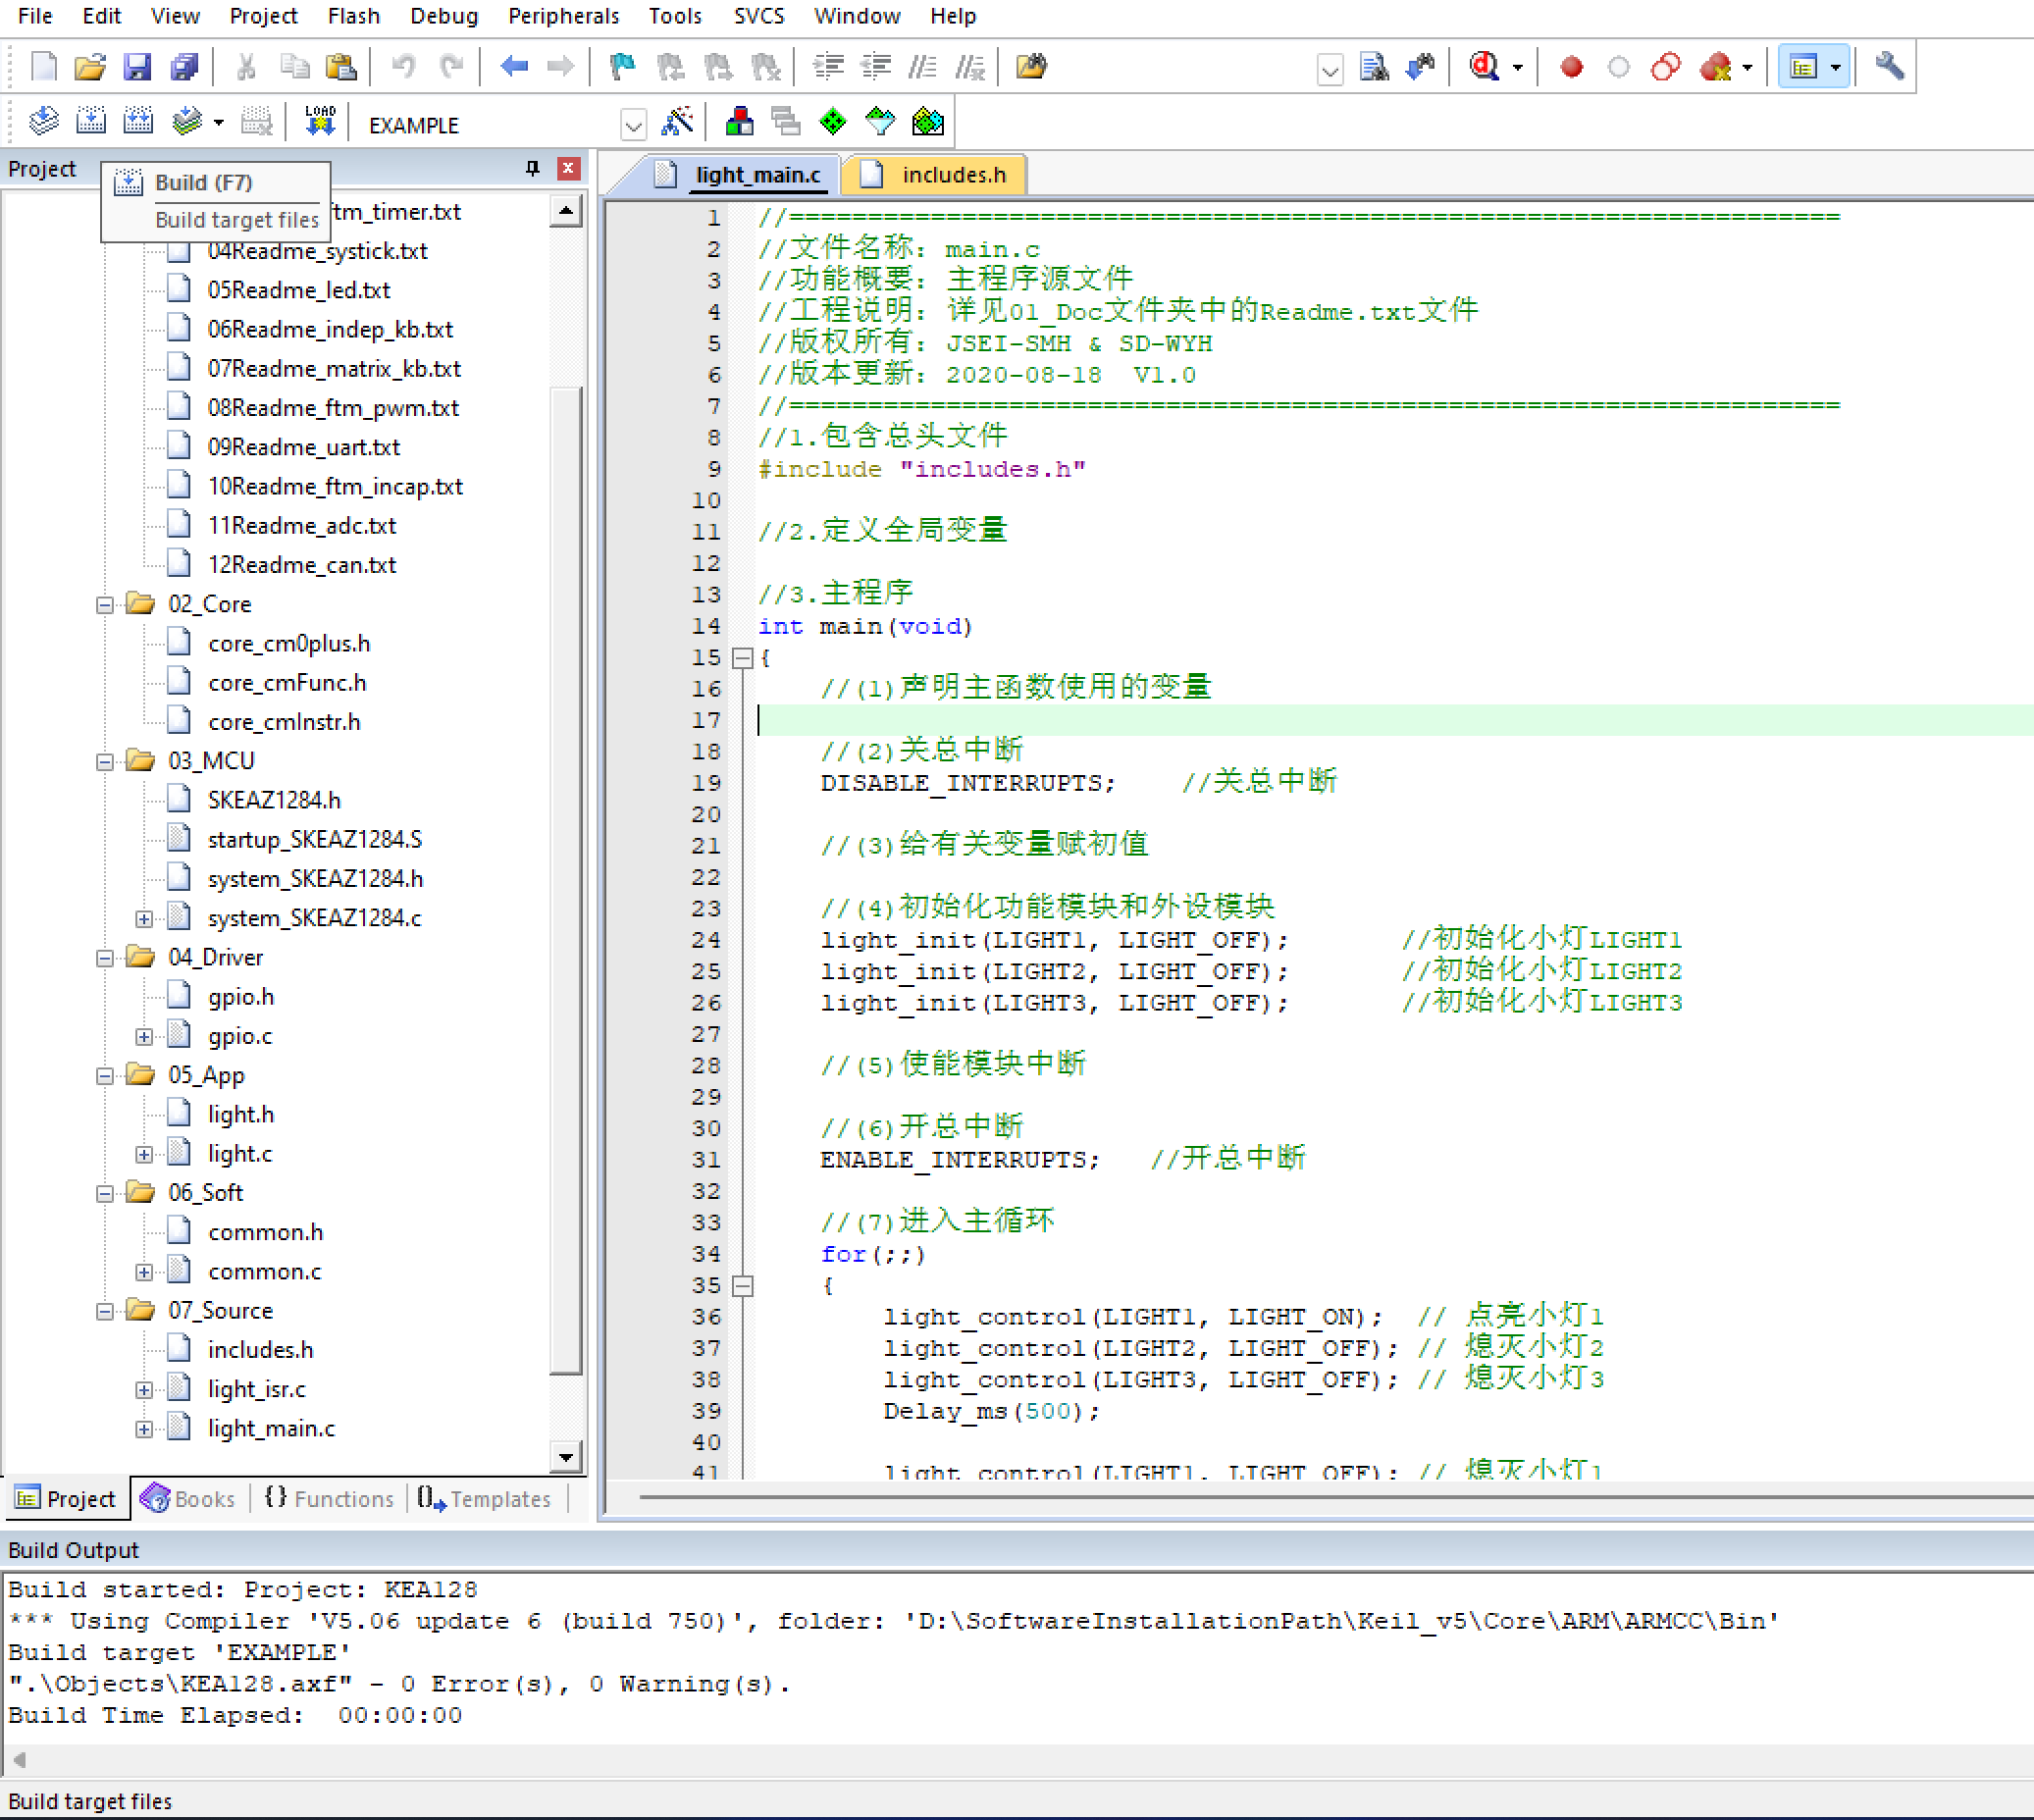Open the Configuration wrench icon
This screenshot has width=2034, height=1820.
coord(1888,67)
